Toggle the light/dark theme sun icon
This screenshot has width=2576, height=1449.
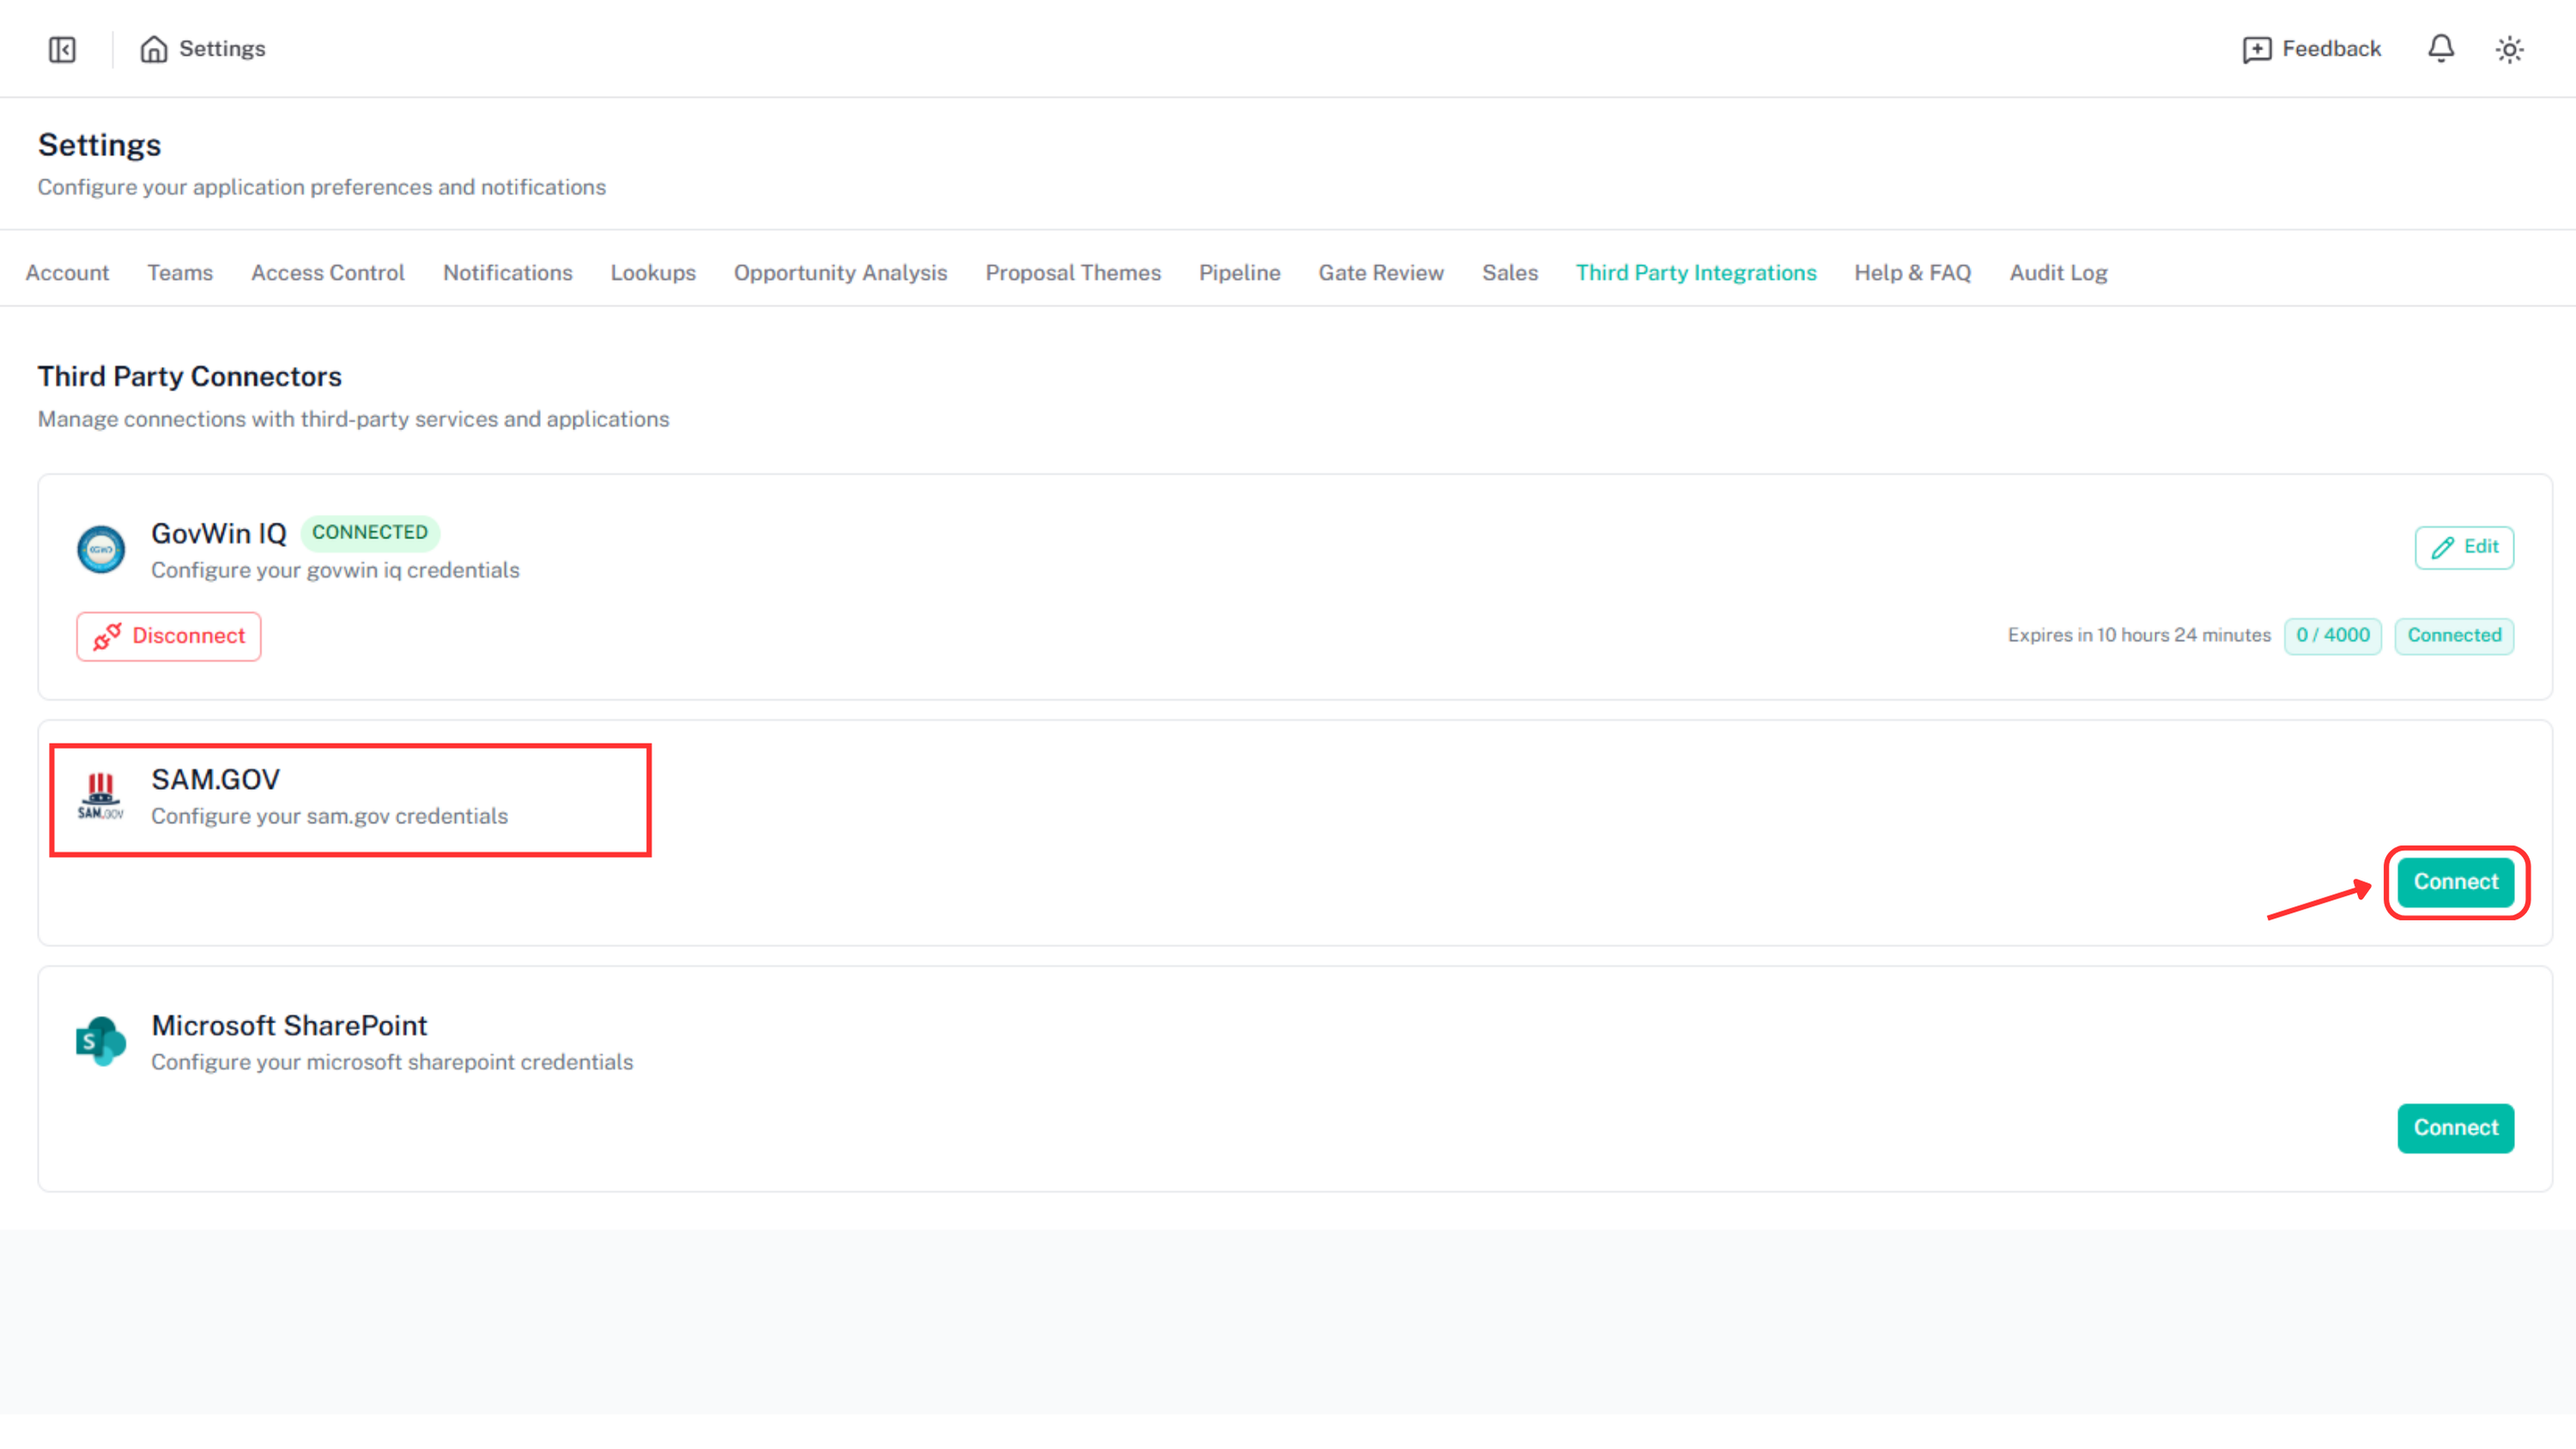click(x=2509, y=49)
